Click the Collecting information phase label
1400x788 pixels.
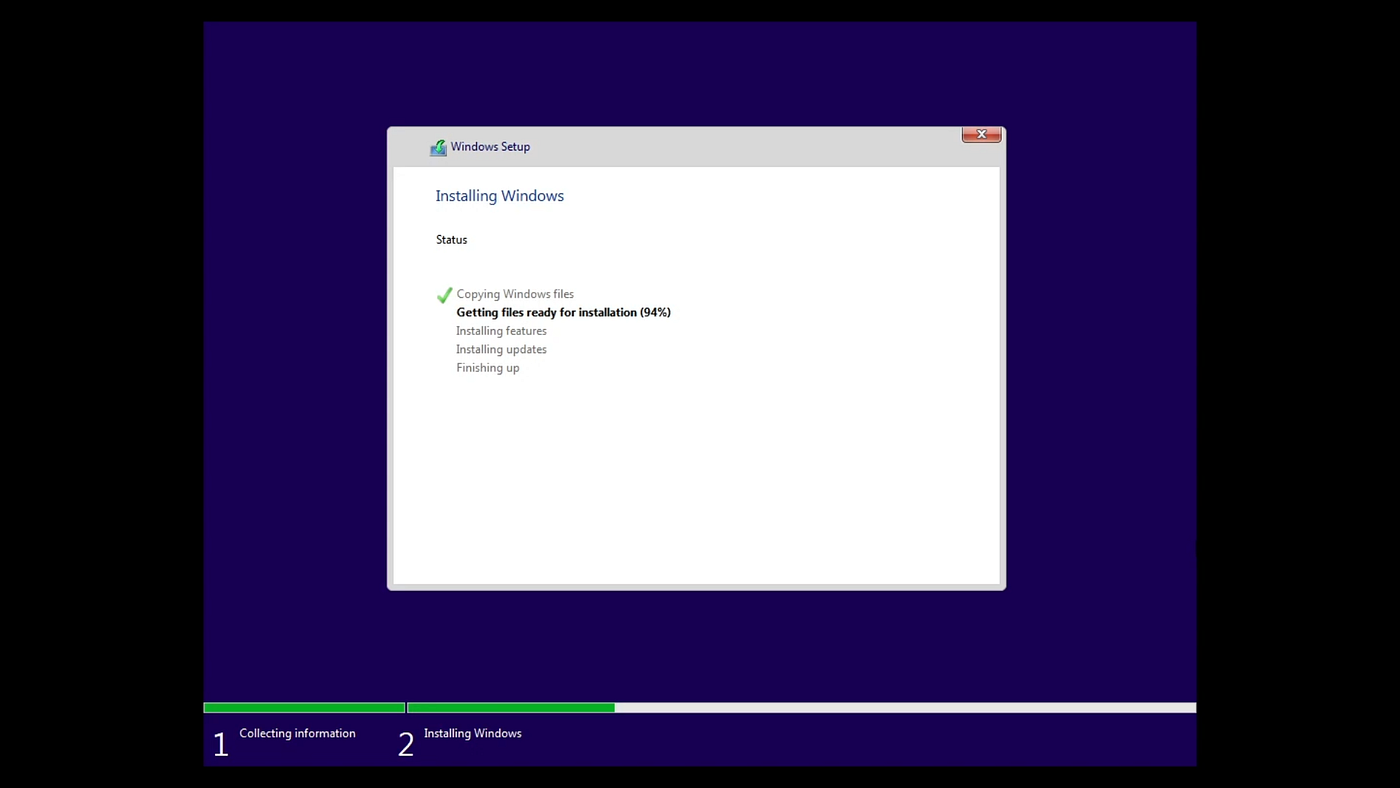click(x=296, y=733)
